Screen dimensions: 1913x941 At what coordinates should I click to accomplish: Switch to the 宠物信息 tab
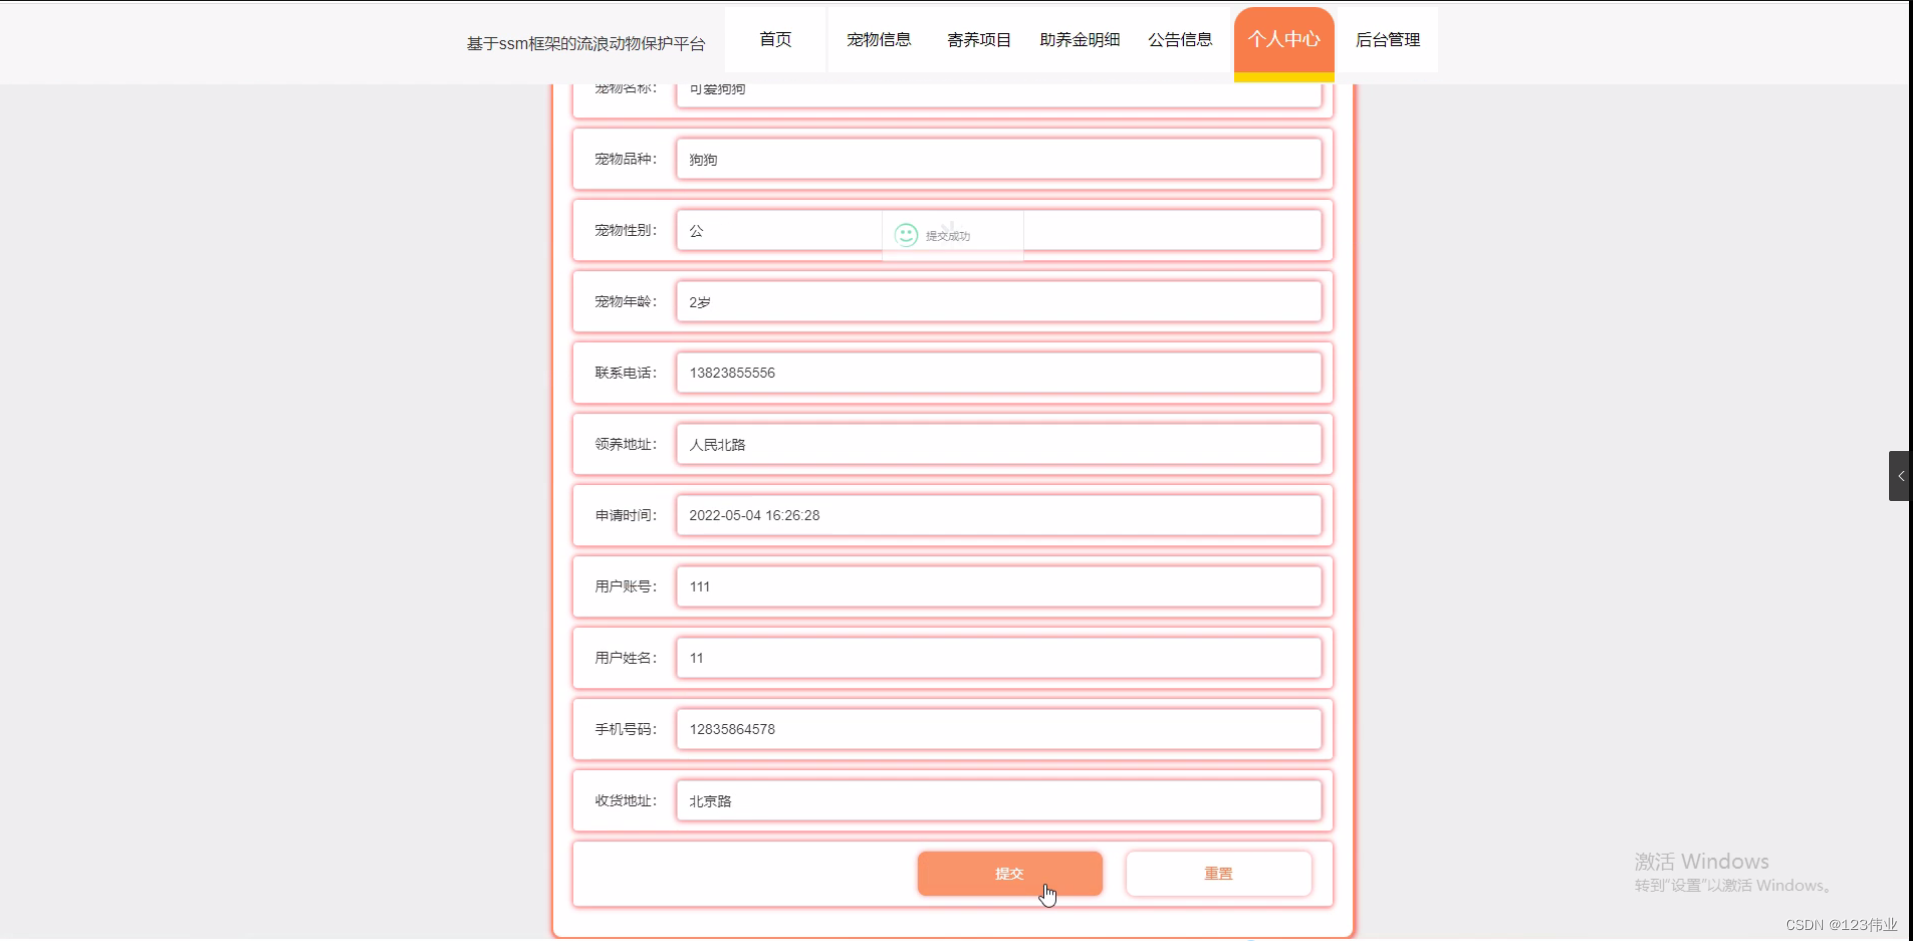click(878, 39)
